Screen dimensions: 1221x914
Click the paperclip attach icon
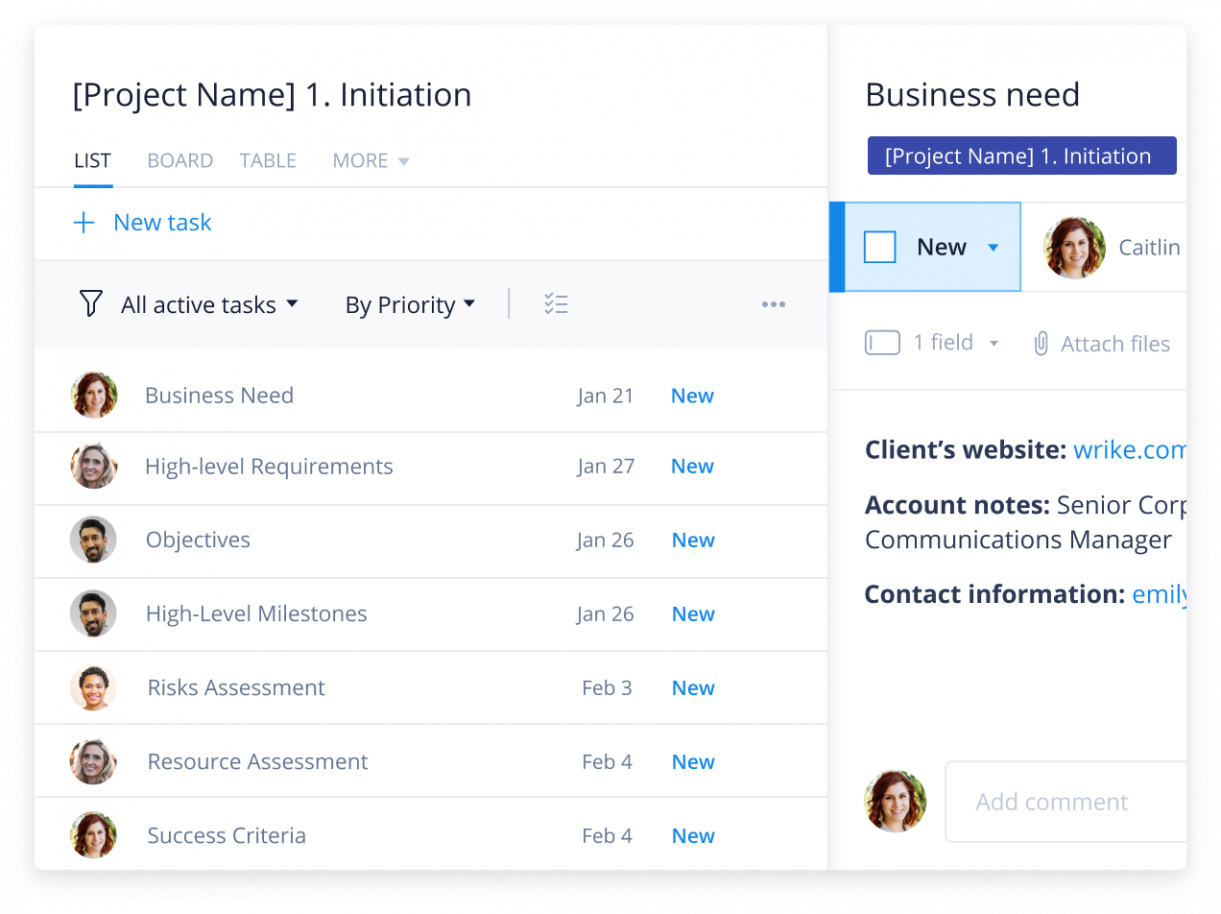(1041, 344)
